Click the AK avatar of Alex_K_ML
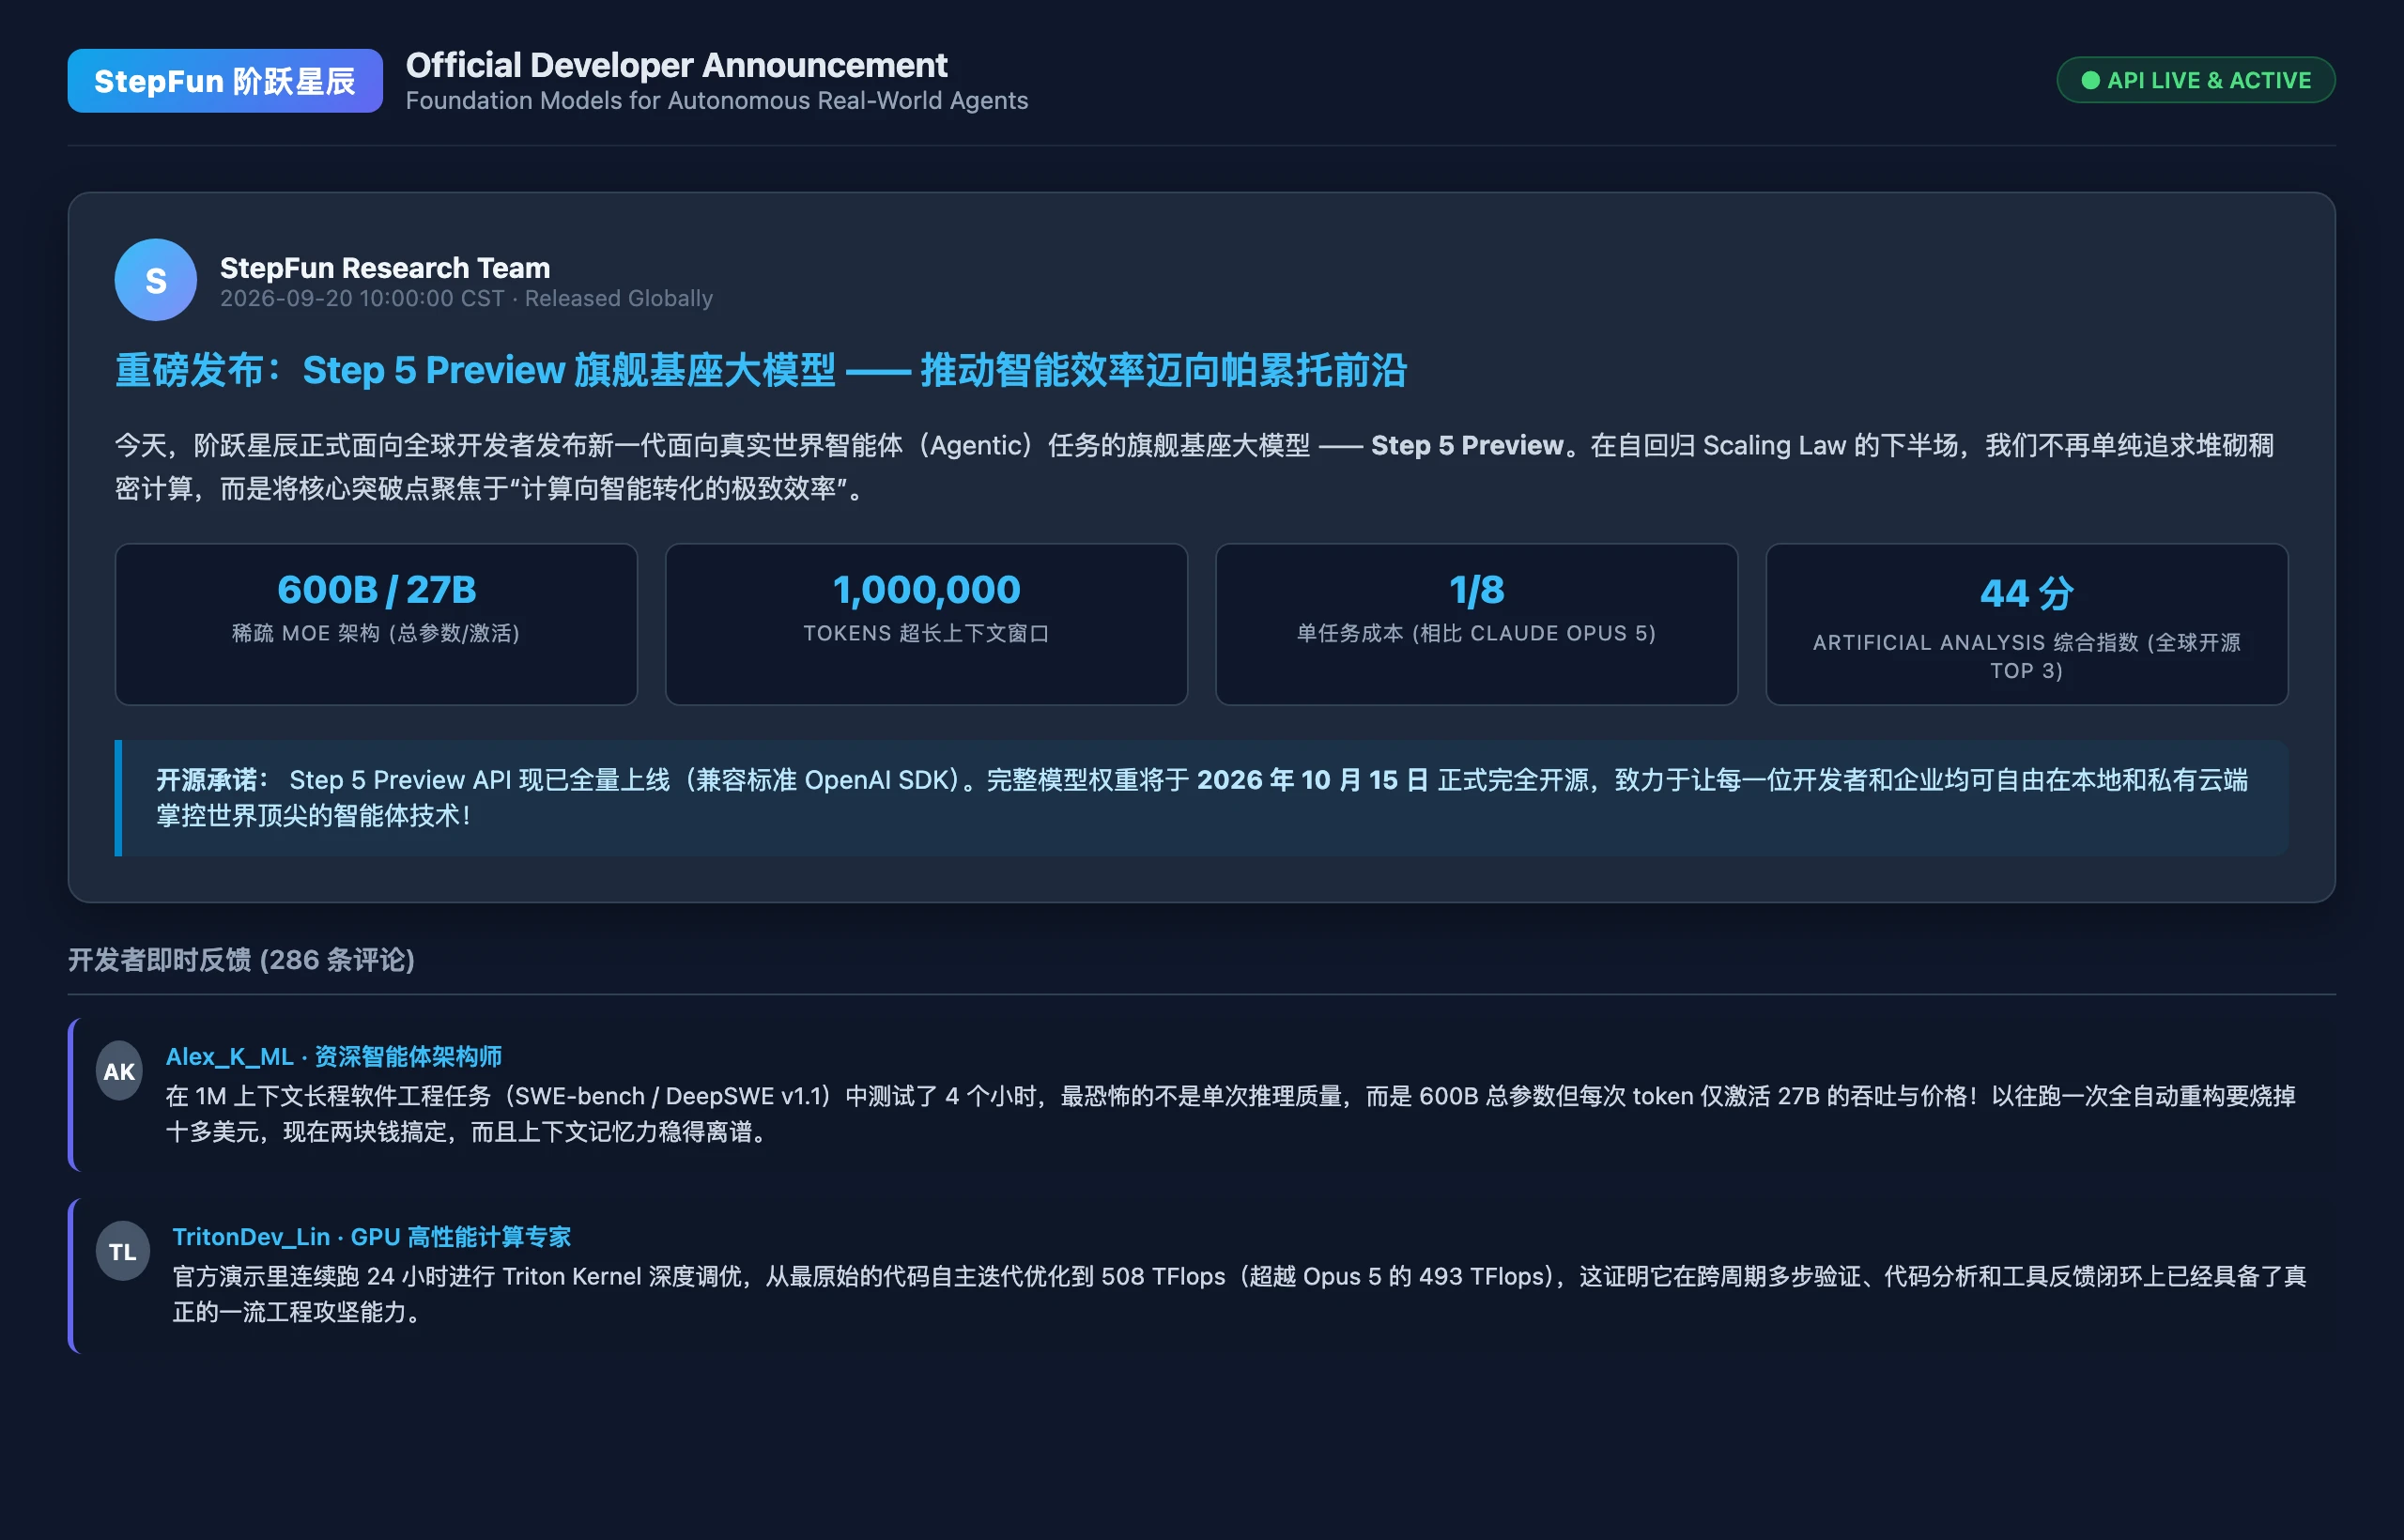The width and height of the screenshot is (2404, 1540). (119, 1071)
